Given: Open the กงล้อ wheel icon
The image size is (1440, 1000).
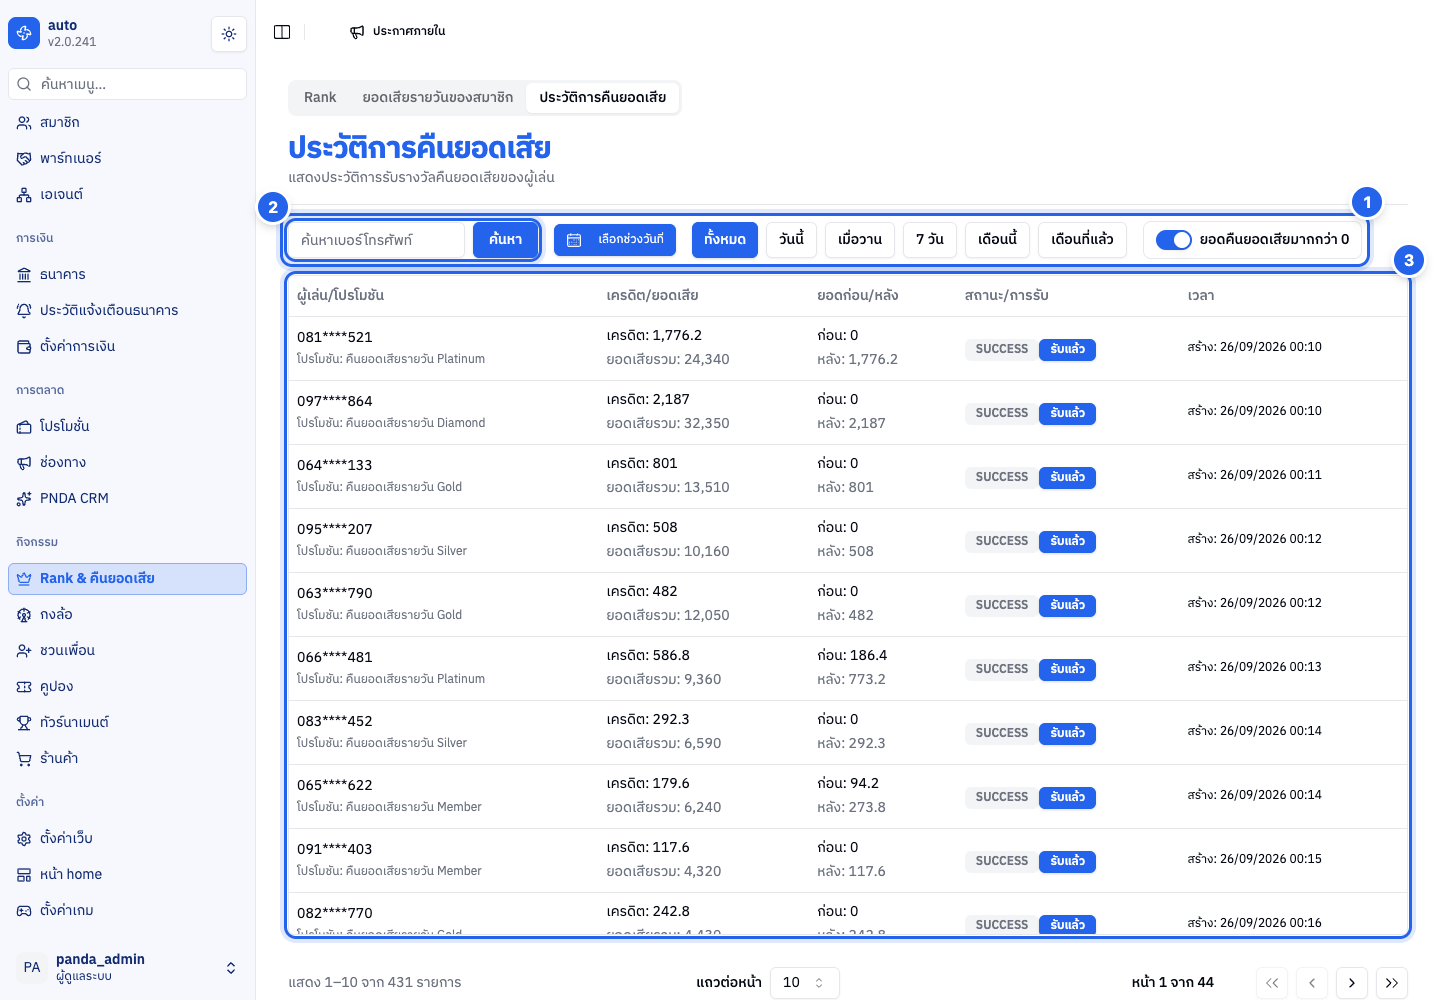Looking at the screenshot, I should [x=24, y=615].
